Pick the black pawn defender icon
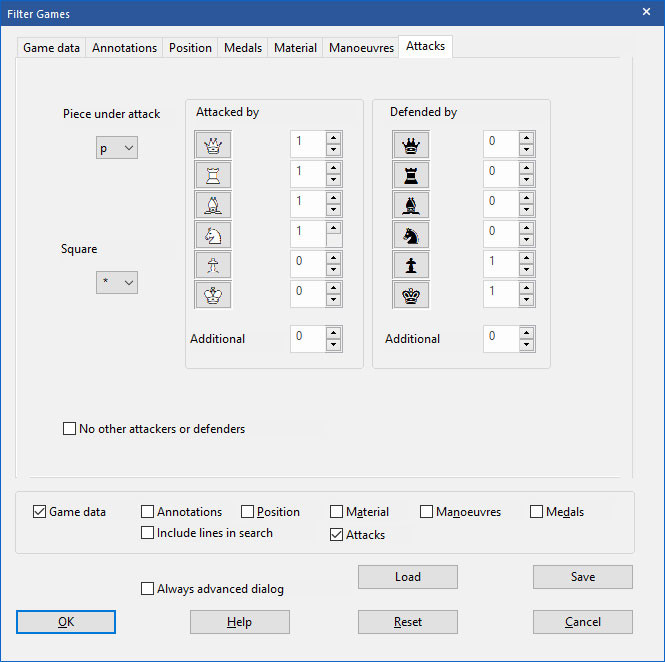665x662 pixels. (x=411, y=264)
